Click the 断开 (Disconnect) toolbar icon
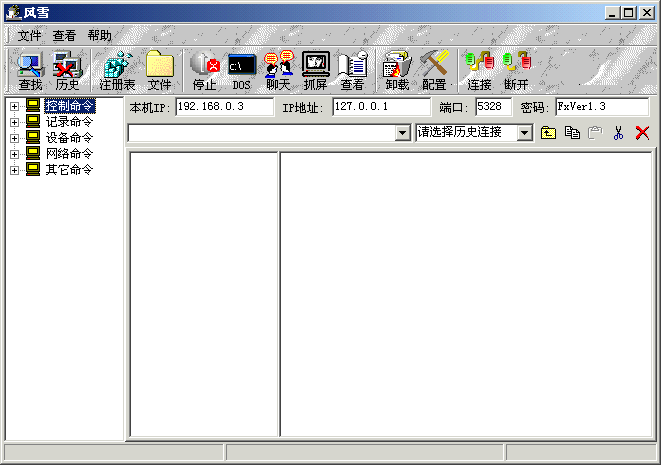Viewport: 661px width, 465px height. (516, 70)
